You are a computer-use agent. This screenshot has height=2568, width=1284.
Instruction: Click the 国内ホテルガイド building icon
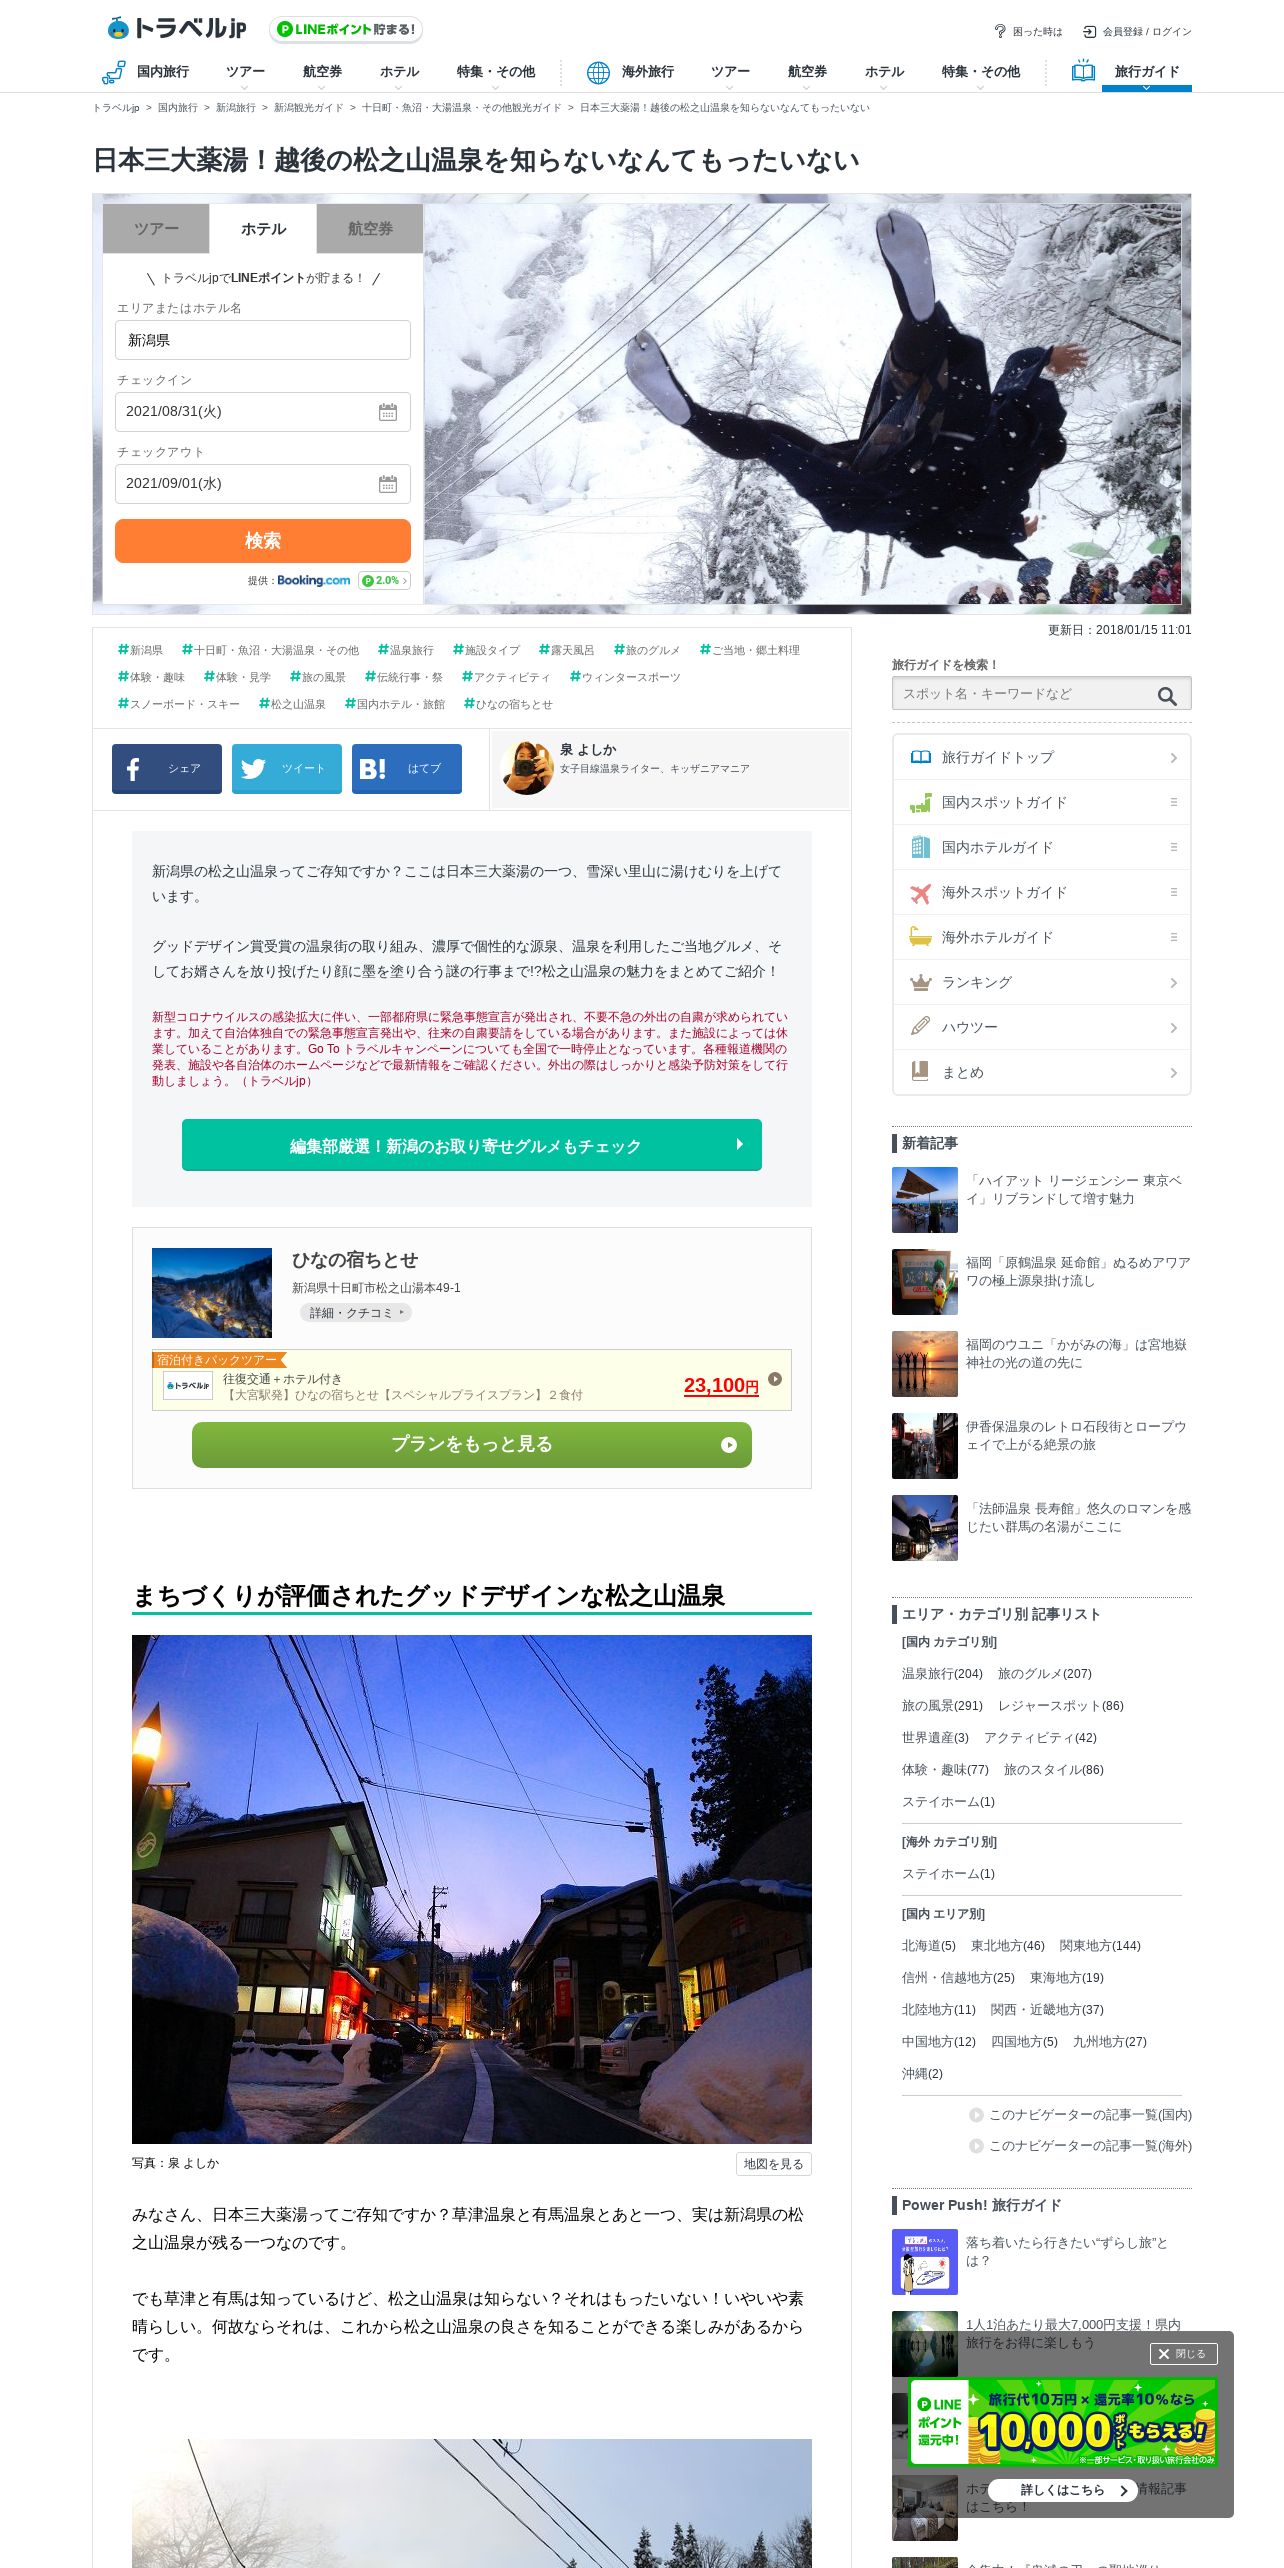point(920,847)
